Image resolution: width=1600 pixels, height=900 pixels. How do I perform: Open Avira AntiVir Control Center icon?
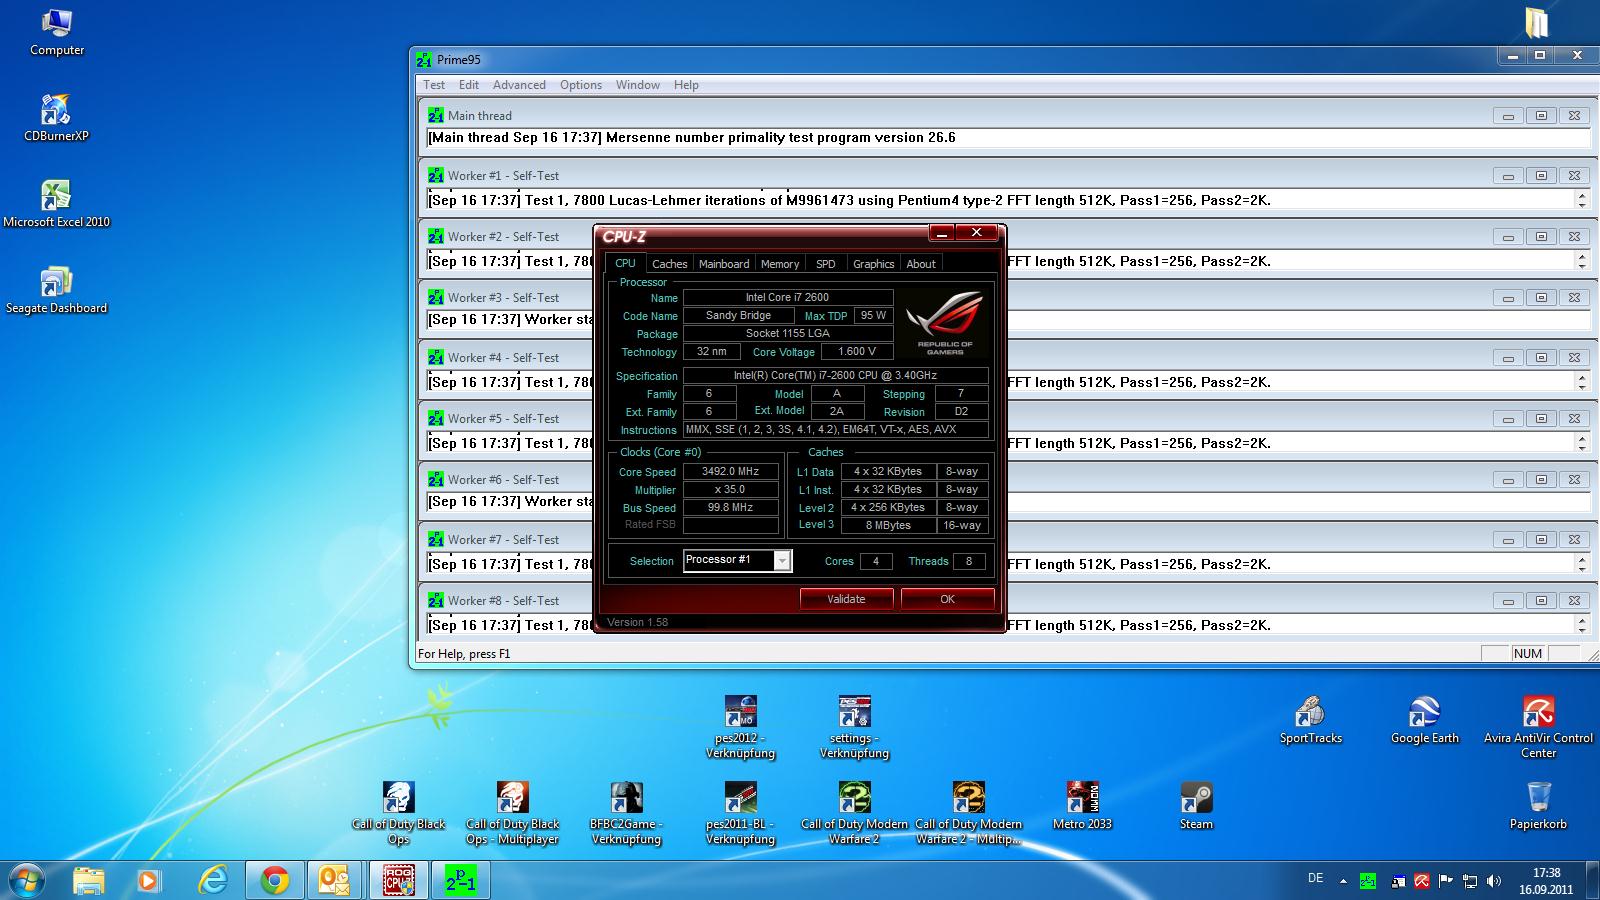tap(1538, 714)
